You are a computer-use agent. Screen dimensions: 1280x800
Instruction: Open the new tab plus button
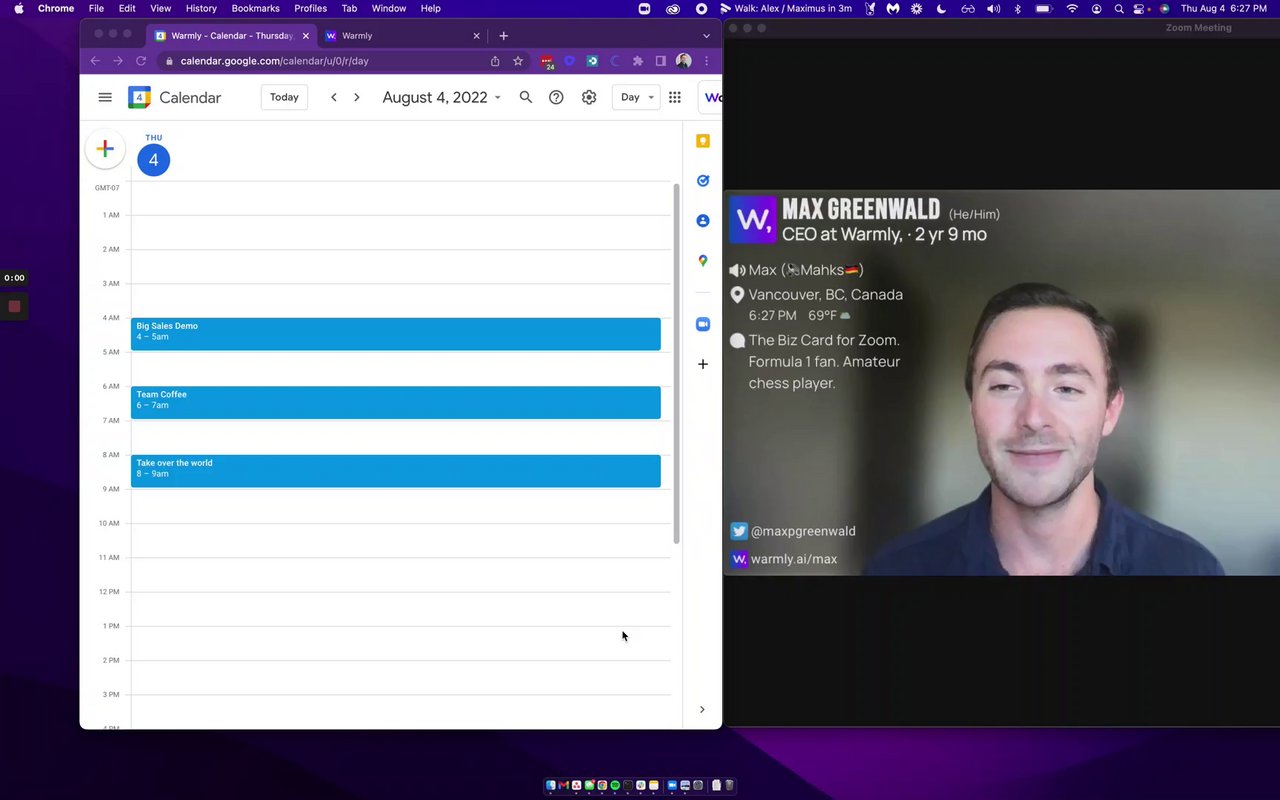(503, 35)
